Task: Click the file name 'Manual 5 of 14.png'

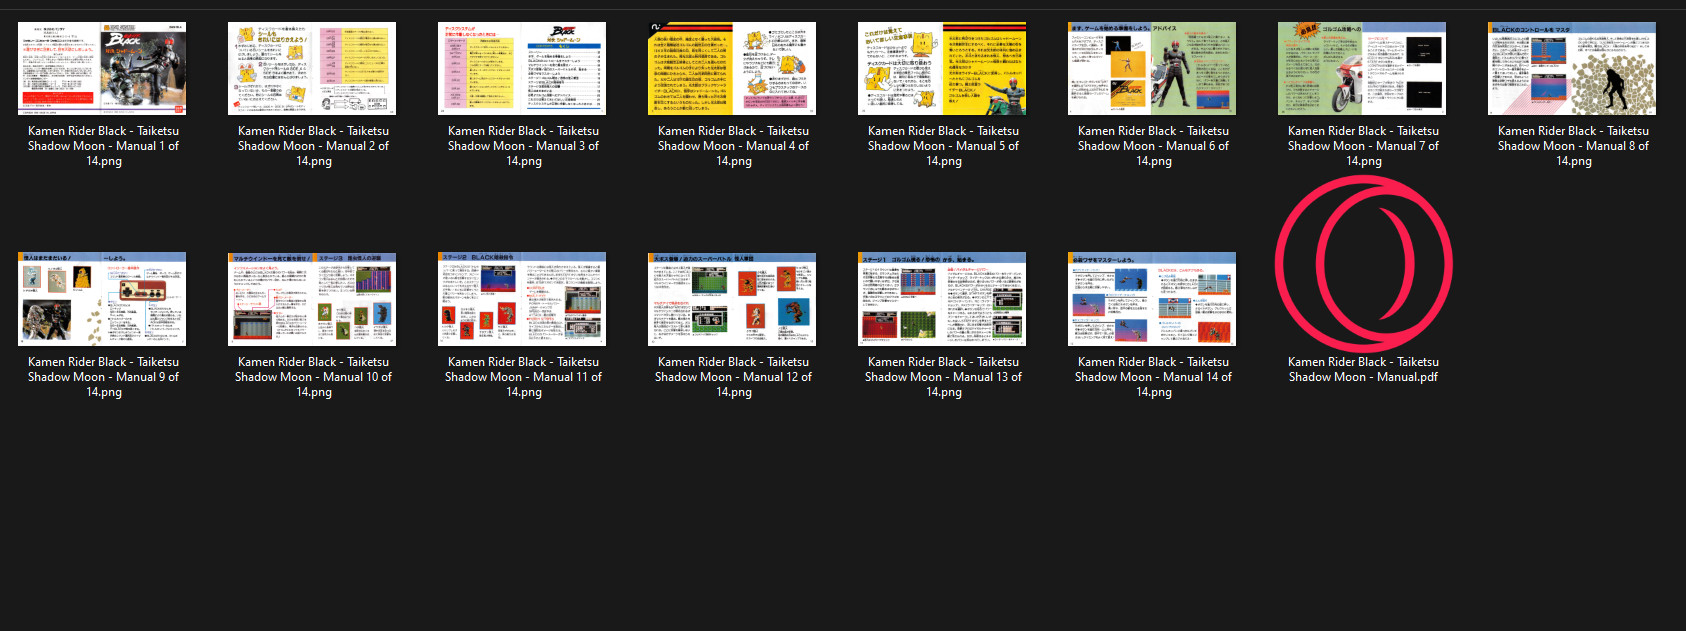Action: pyautogui.click(x=943, y=146)
